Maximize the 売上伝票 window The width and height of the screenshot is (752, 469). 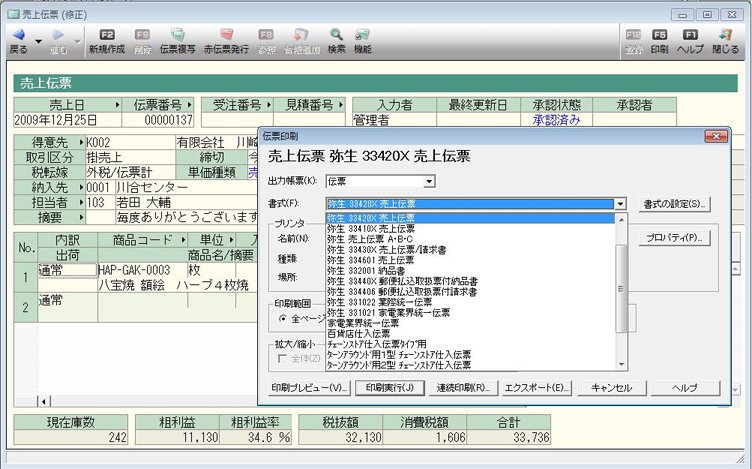click(x=707, y=14)
